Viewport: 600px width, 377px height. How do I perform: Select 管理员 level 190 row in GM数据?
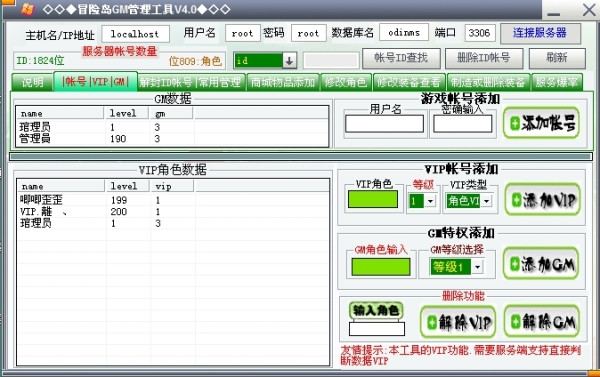click(172, 139)
